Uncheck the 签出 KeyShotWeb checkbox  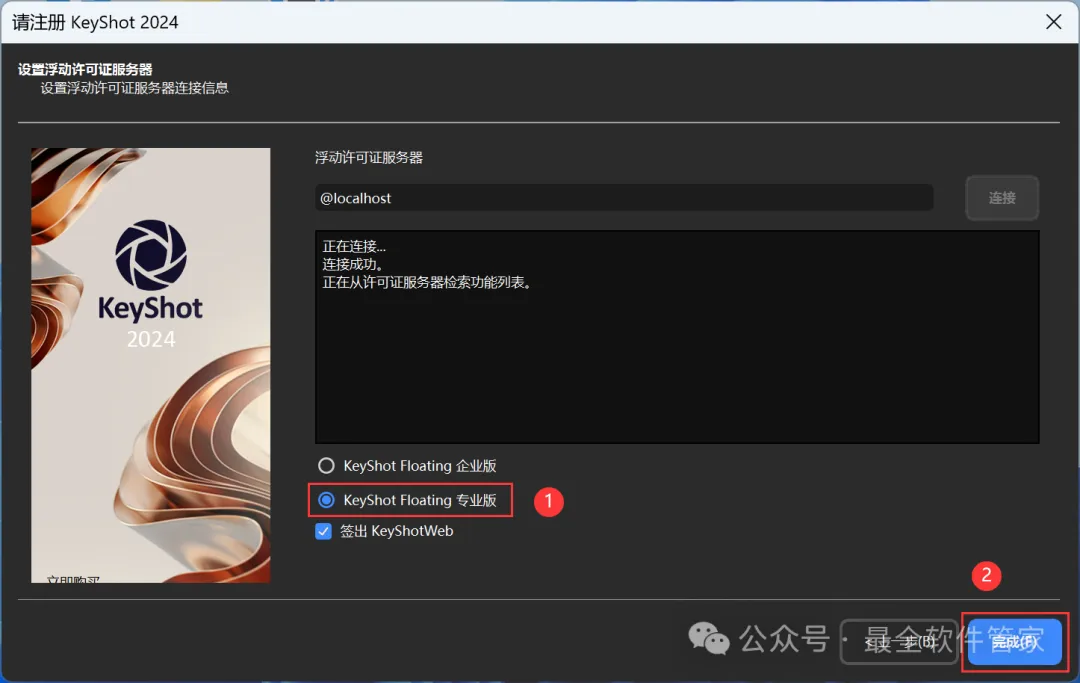324,531
